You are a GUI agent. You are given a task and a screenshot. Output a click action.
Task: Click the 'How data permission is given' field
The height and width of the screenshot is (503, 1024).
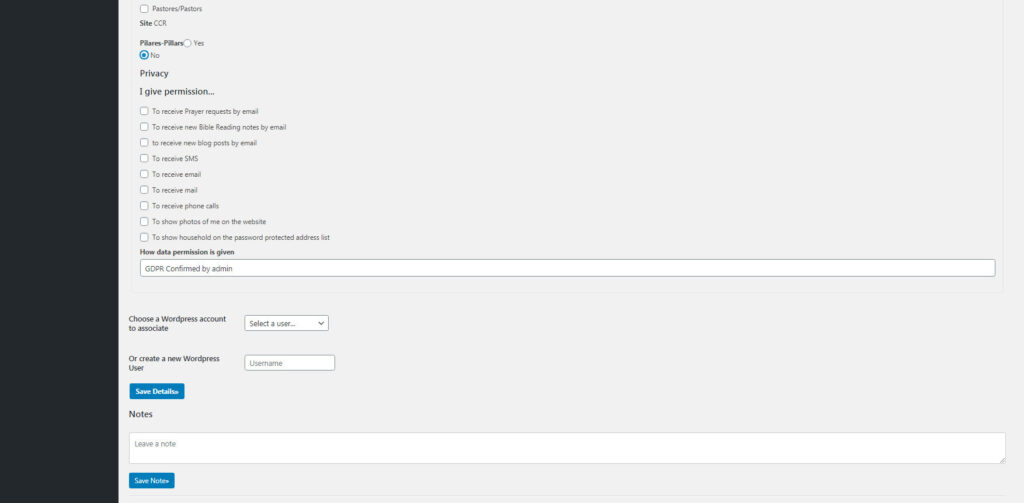pos(567,268)
